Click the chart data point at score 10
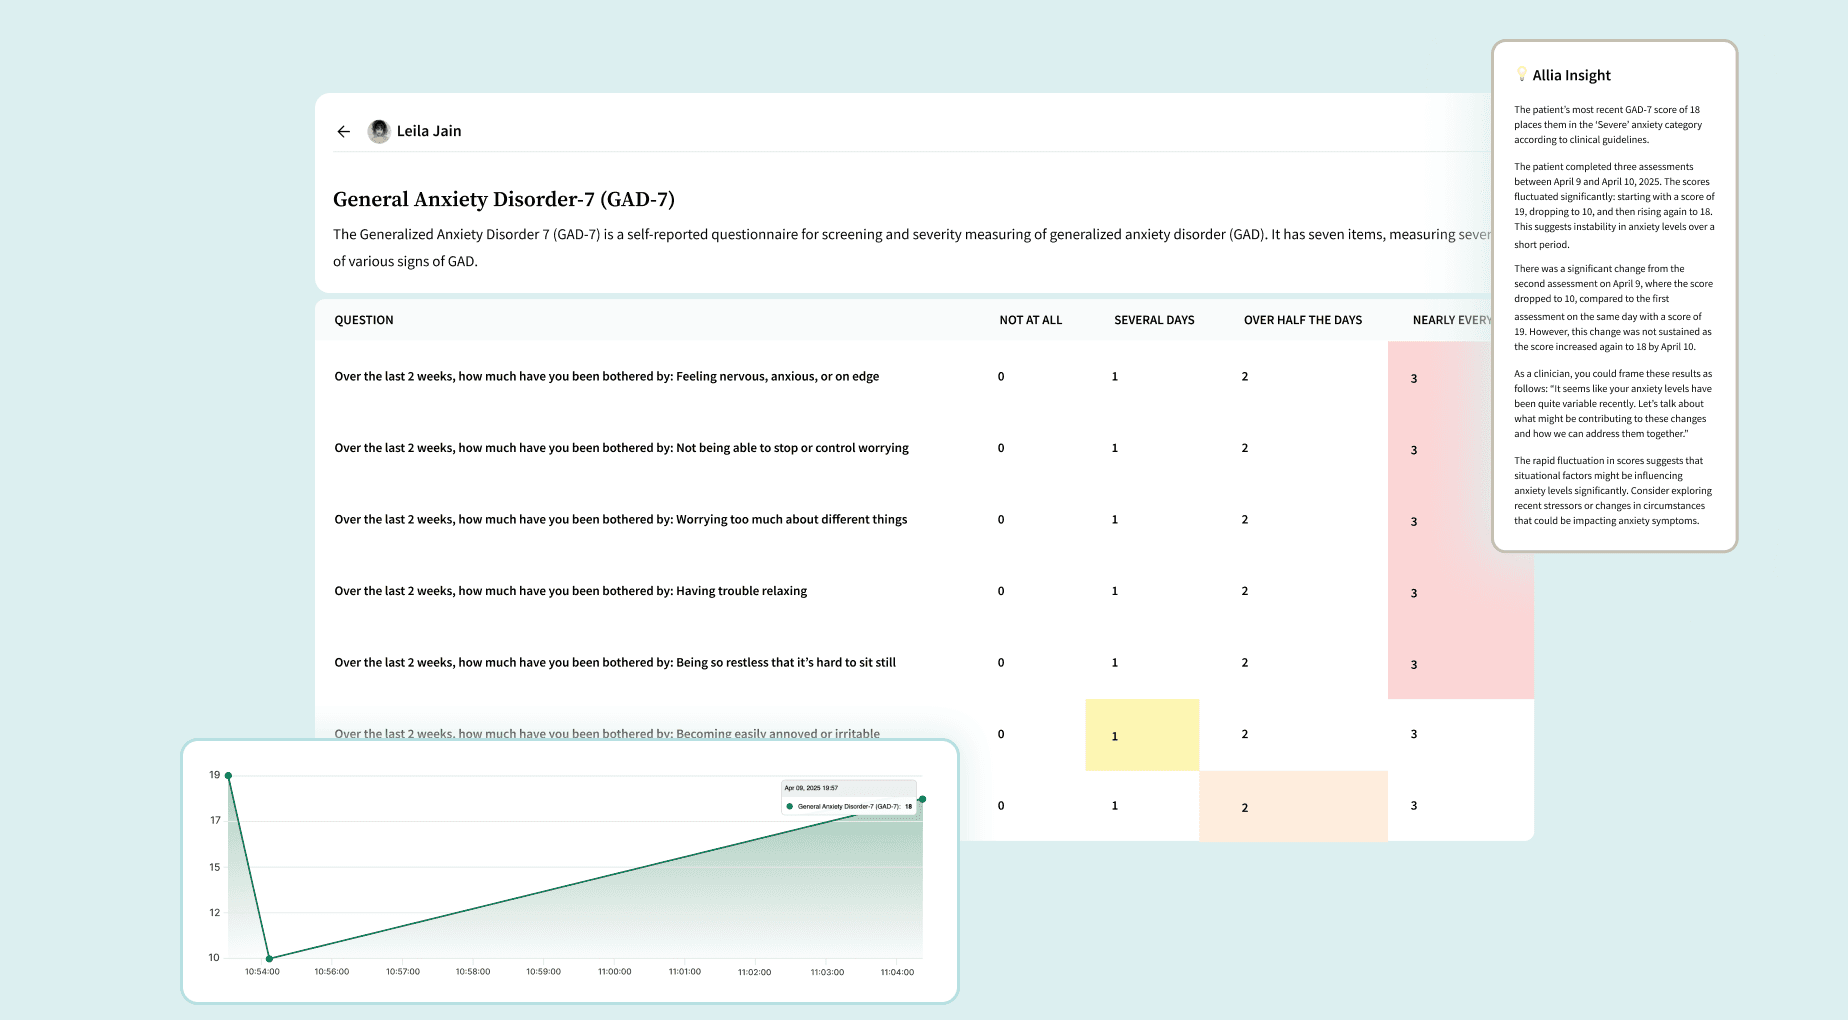 [x=269, y=958]
